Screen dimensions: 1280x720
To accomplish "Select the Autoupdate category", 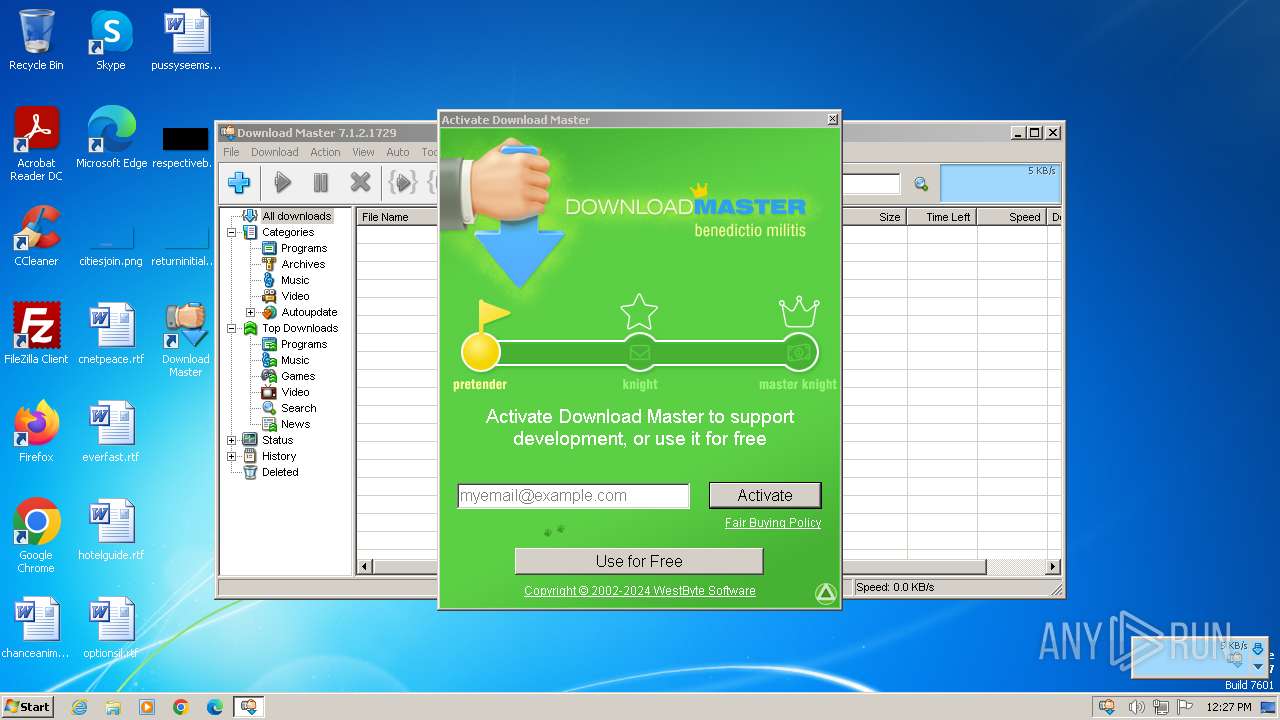I will [x=309, y=312].
